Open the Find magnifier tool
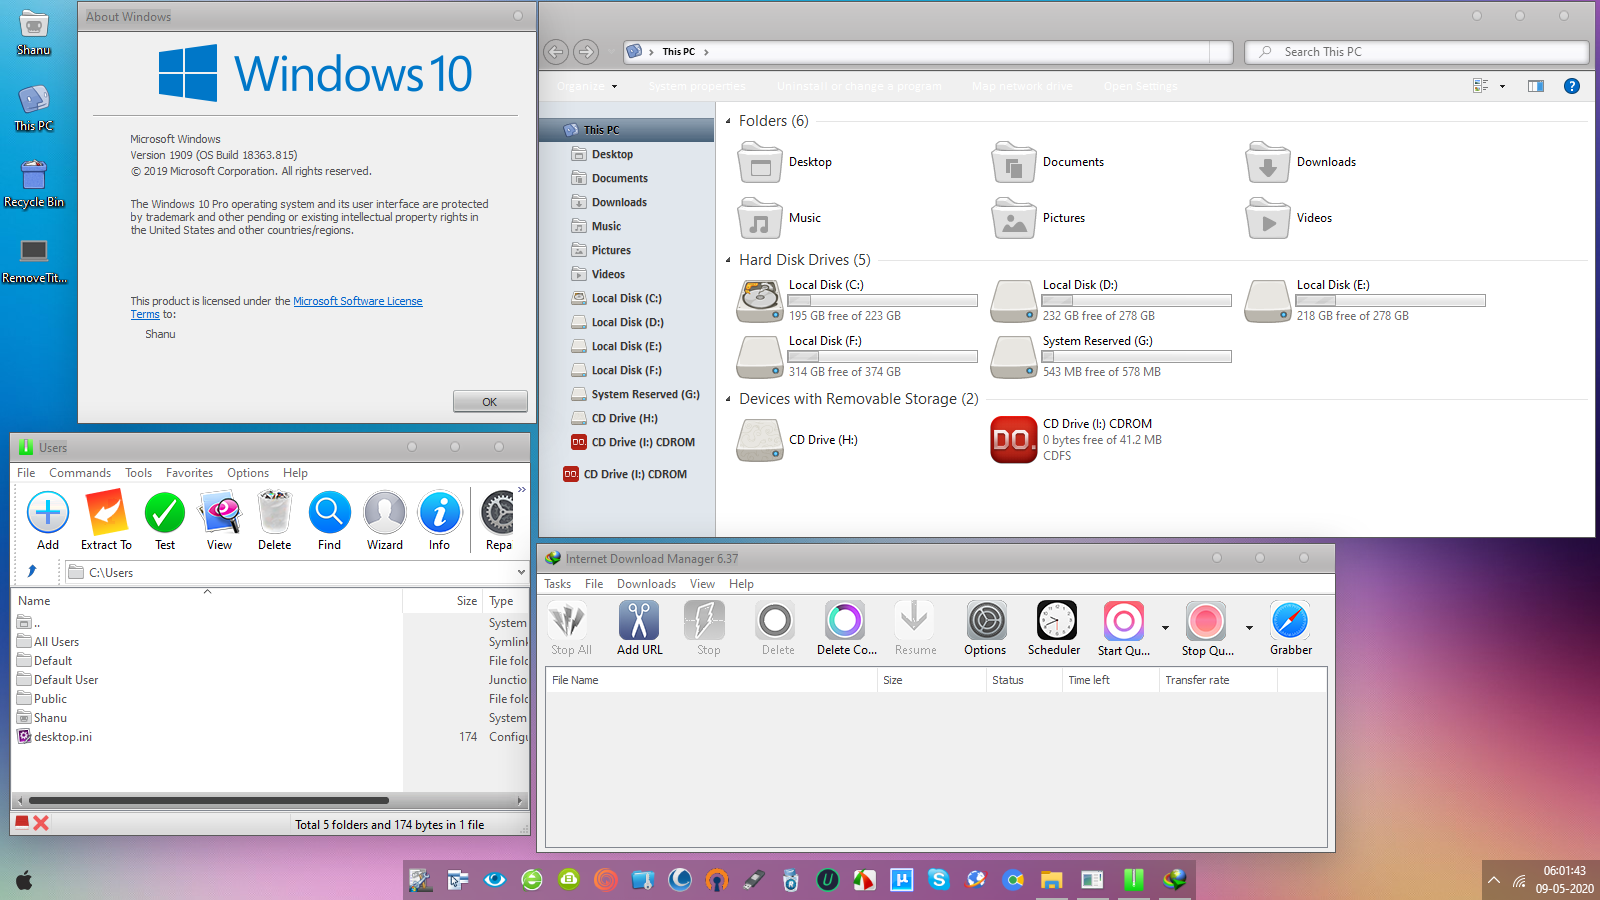This screenshot has width=1600, height=900. [329, 513]
